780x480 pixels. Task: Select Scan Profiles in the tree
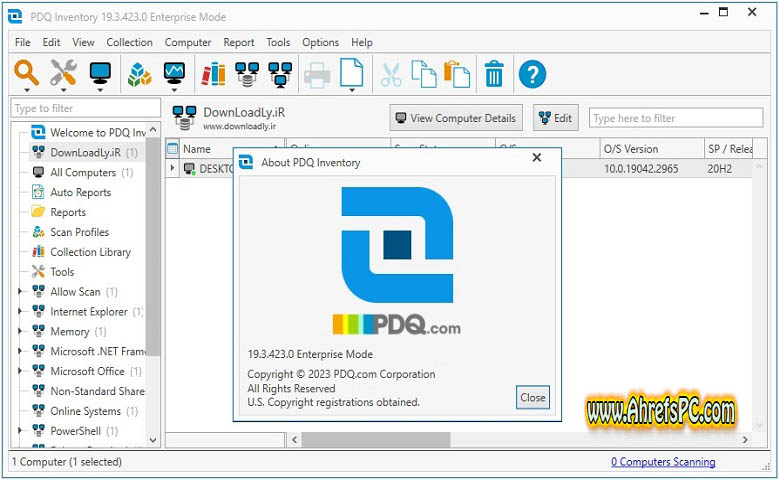pyautogui.click(x=70, y=232)
